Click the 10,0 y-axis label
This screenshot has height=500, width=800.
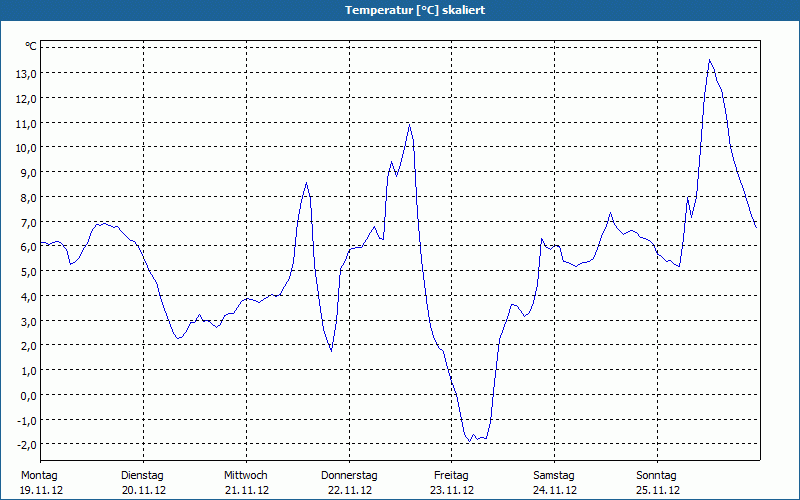pos(26,148)
